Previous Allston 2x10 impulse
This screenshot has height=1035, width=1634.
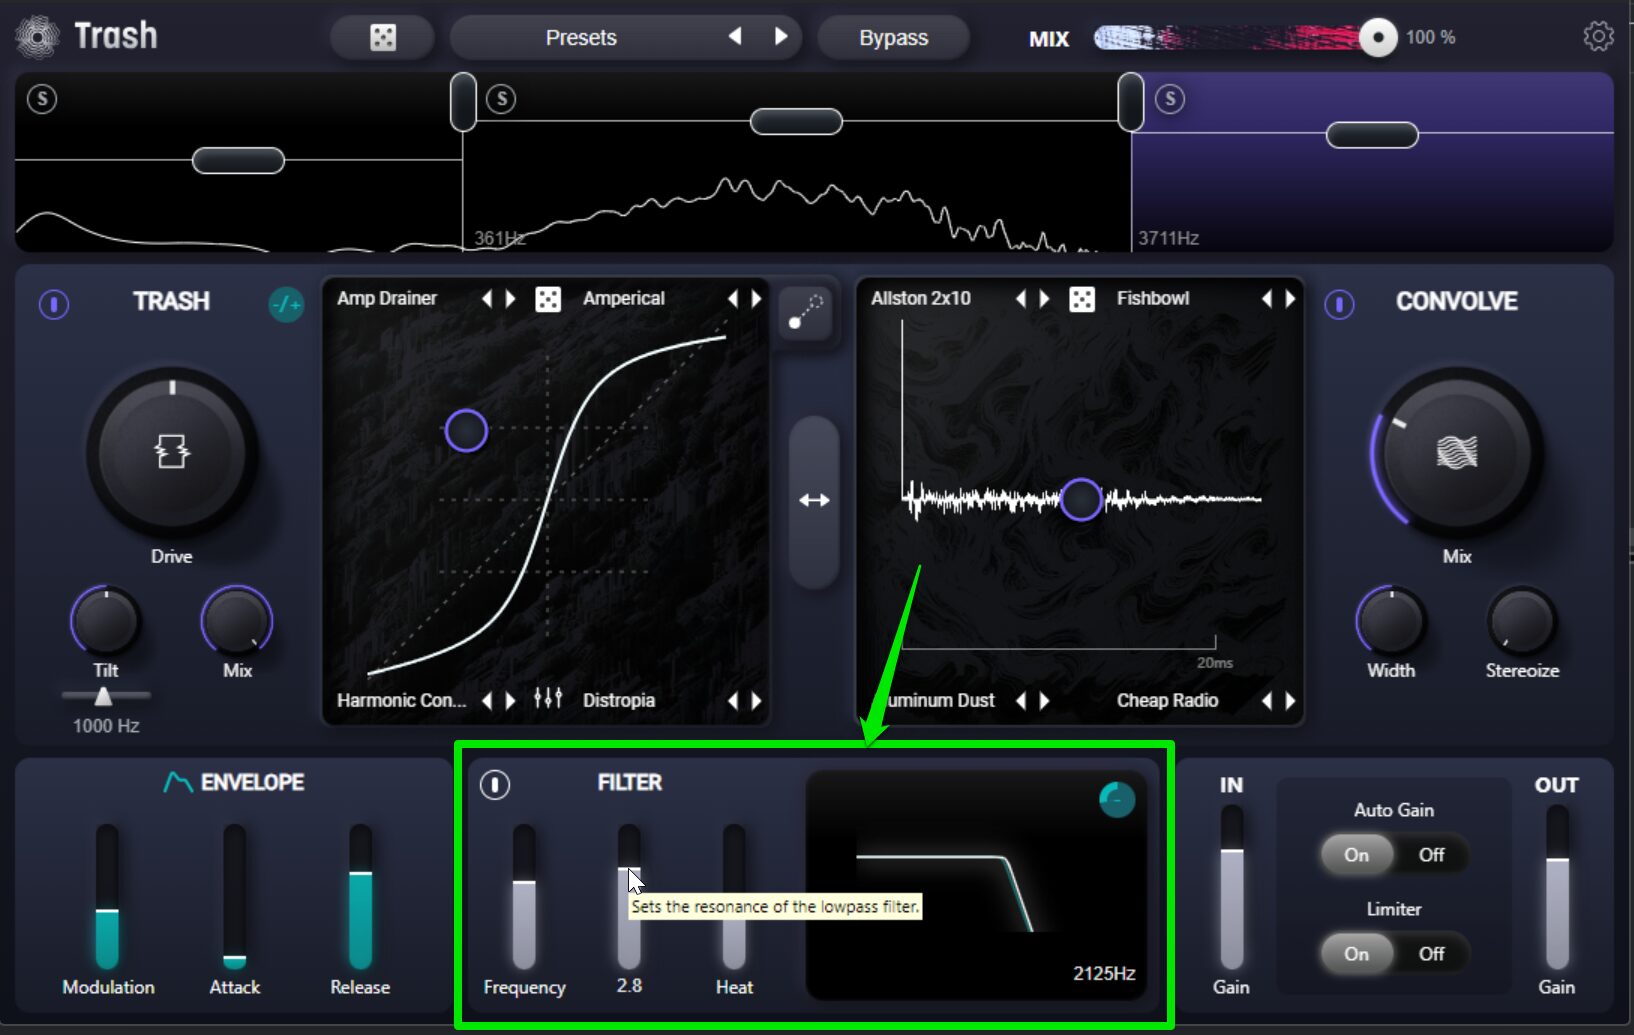pyautogui.click(x=1021, y=298)
